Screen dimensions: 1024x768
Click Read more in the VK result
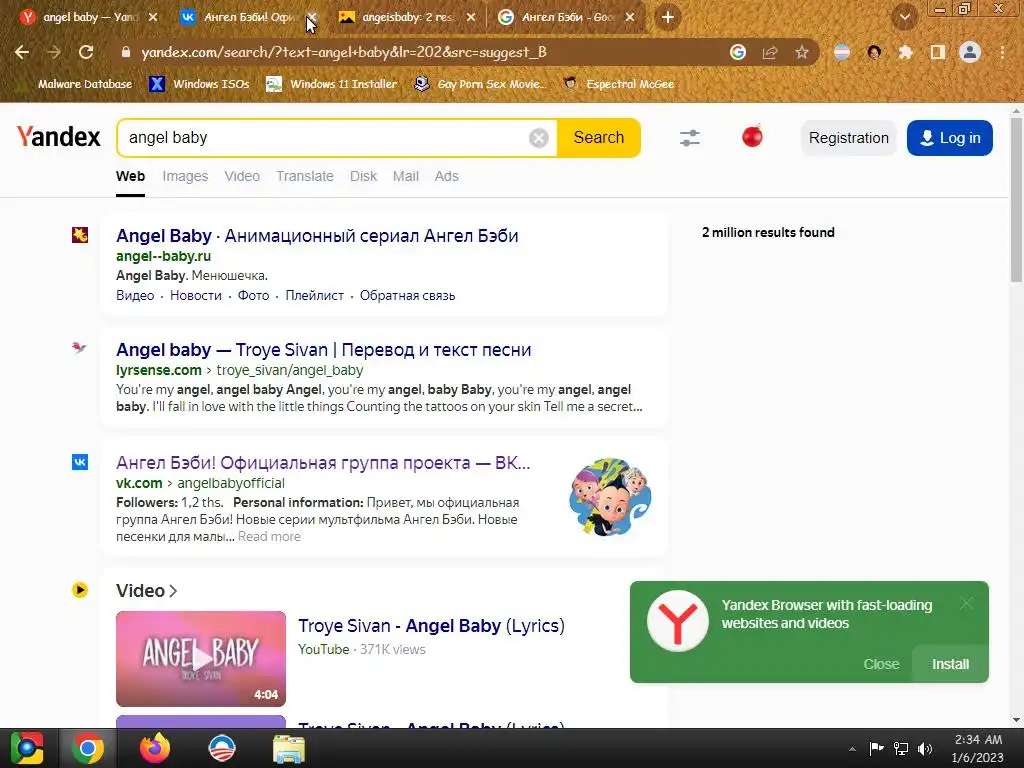click(x=269, y=537)
